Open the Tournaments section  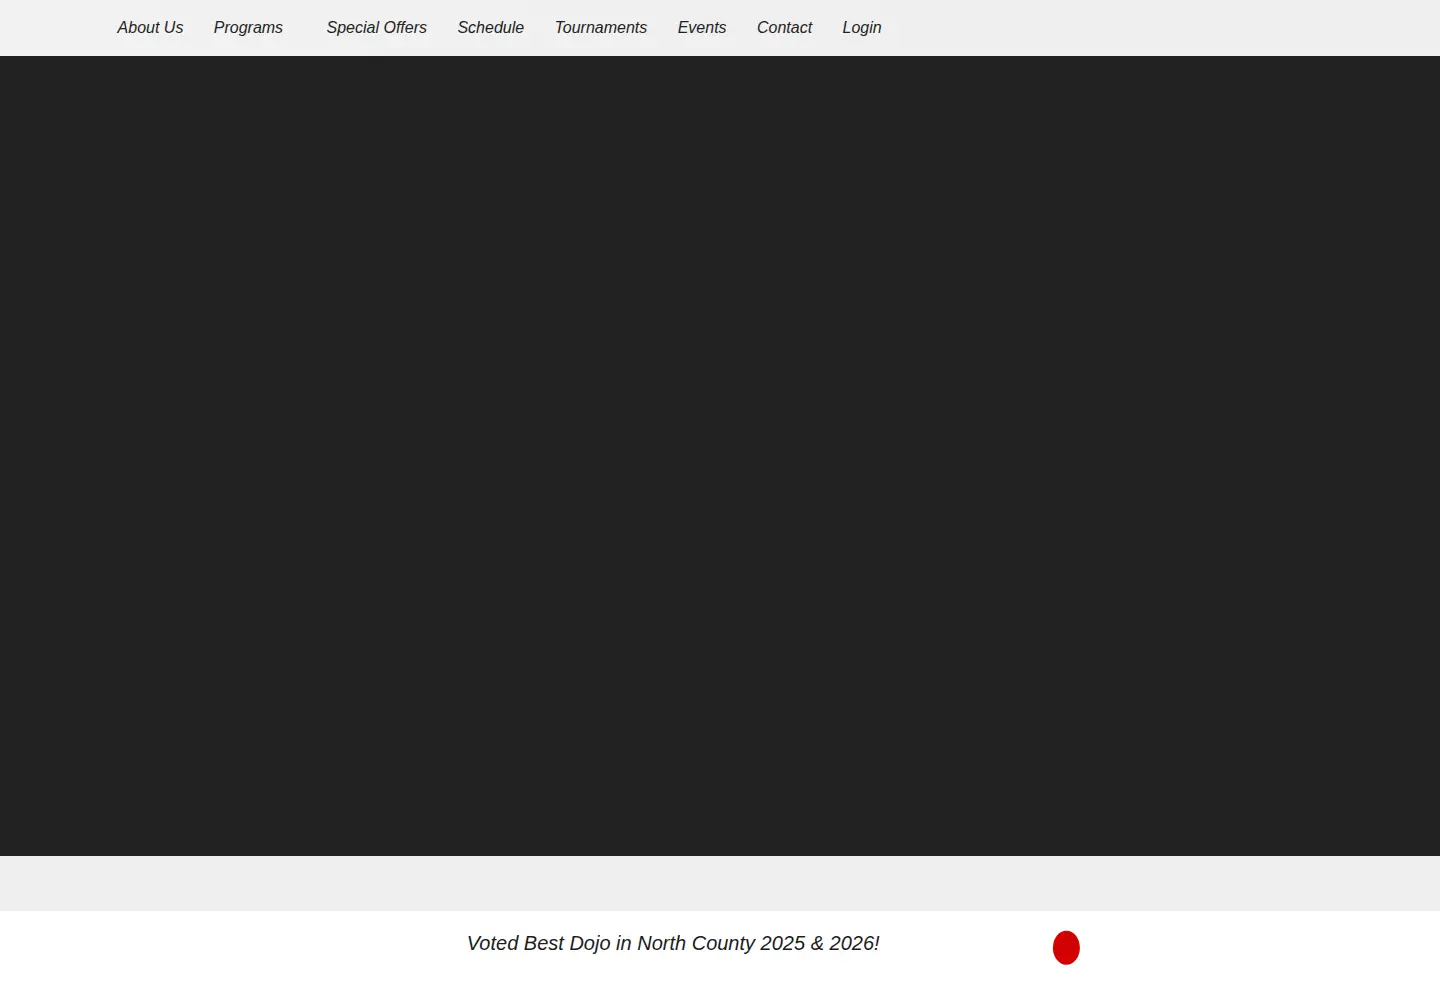tap(600, 28)
